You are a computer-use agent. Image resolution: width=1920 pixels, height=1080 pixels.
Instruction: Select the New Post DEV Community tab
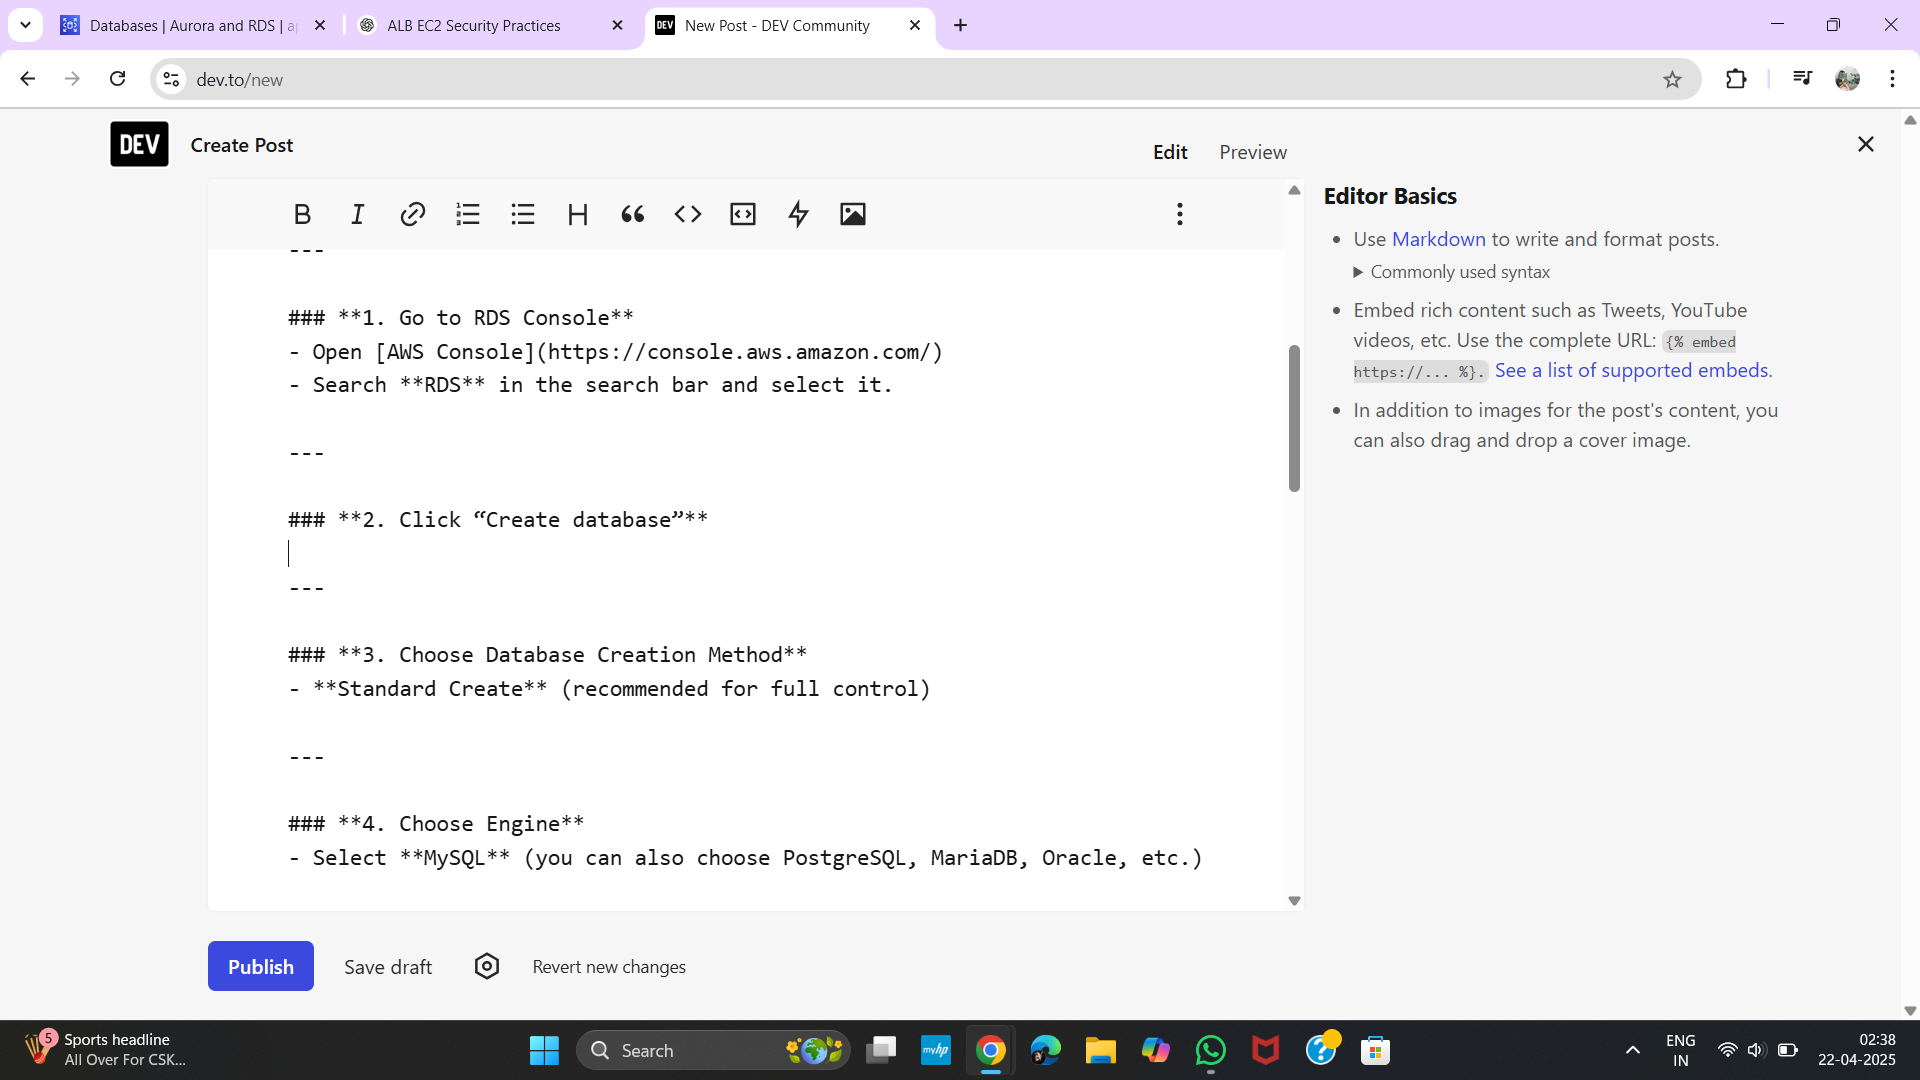(777, 25)
